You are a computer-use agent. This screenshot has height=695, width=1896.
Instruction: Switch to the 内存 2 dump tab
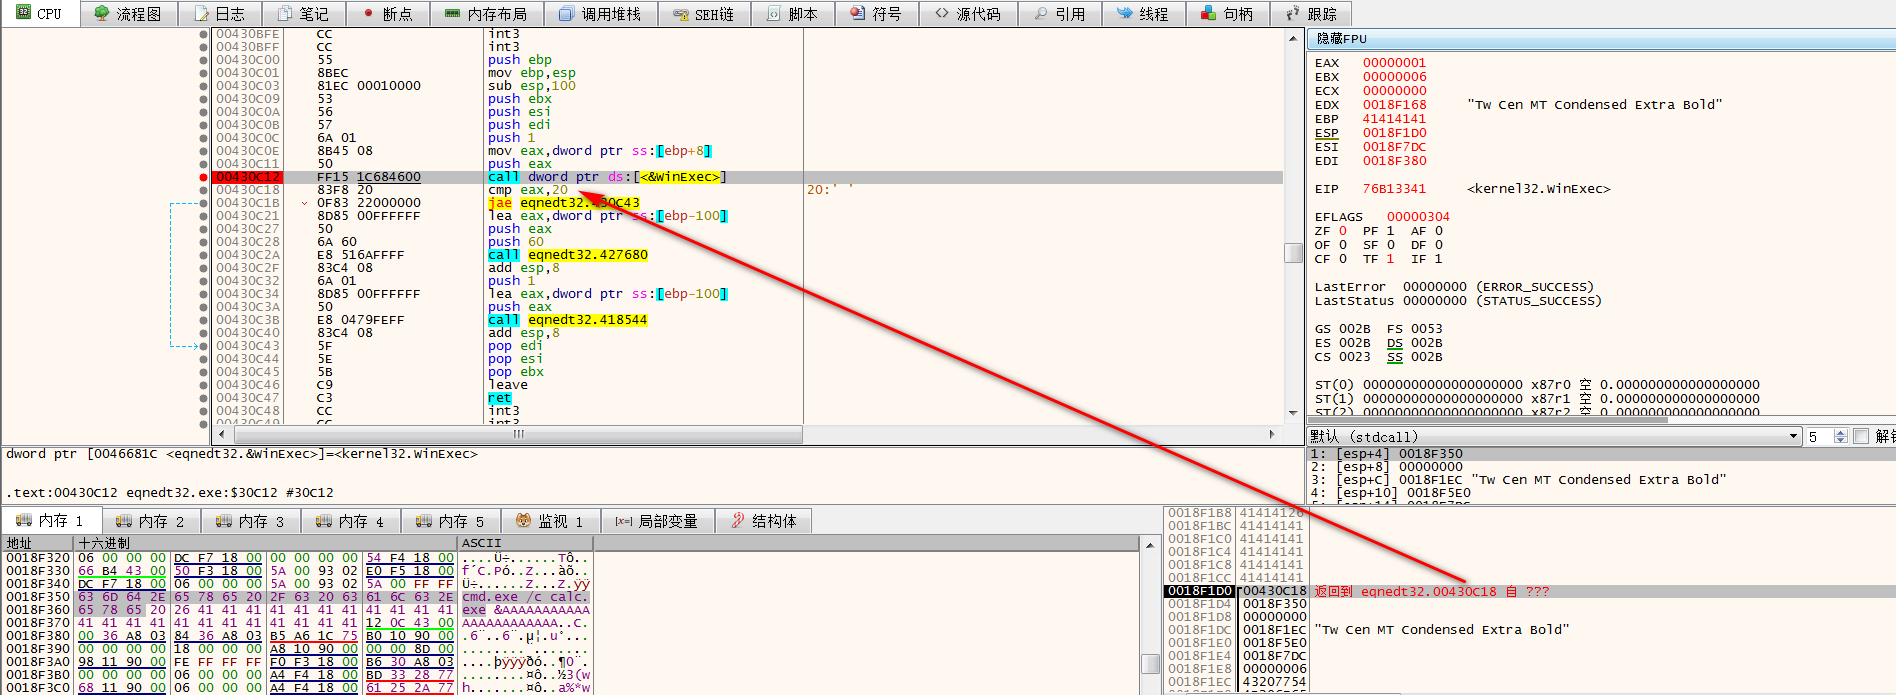(x=150, y=521)
